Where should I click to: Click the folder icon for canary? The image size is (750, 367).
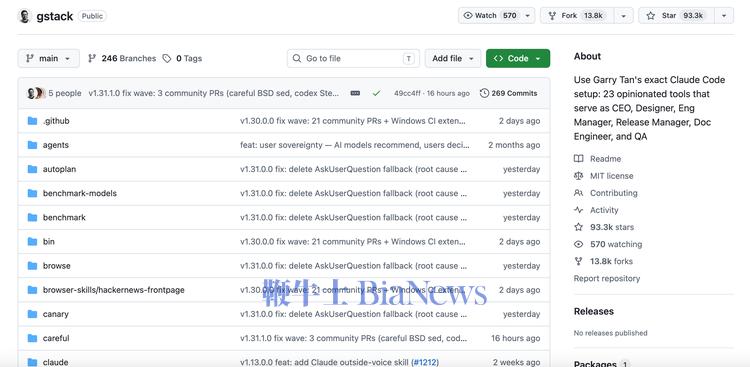click(32, 314)
